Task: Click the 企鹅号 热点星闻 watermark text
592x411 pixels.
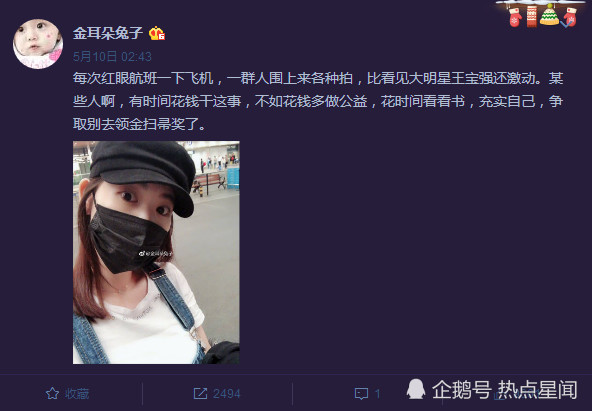Action: 505,389
